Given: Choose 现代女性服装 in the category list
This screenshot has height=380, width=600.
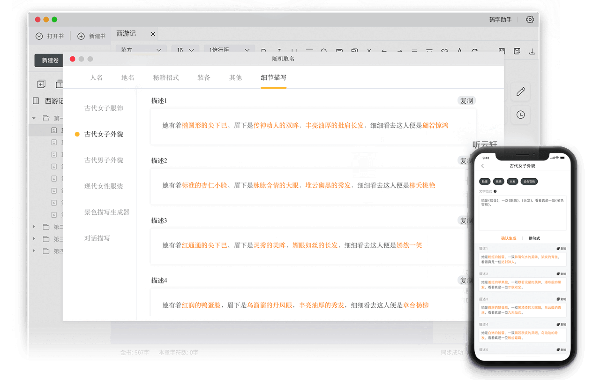Looking at the screenshot, I should pyautogui.click(x=104, y=186).
